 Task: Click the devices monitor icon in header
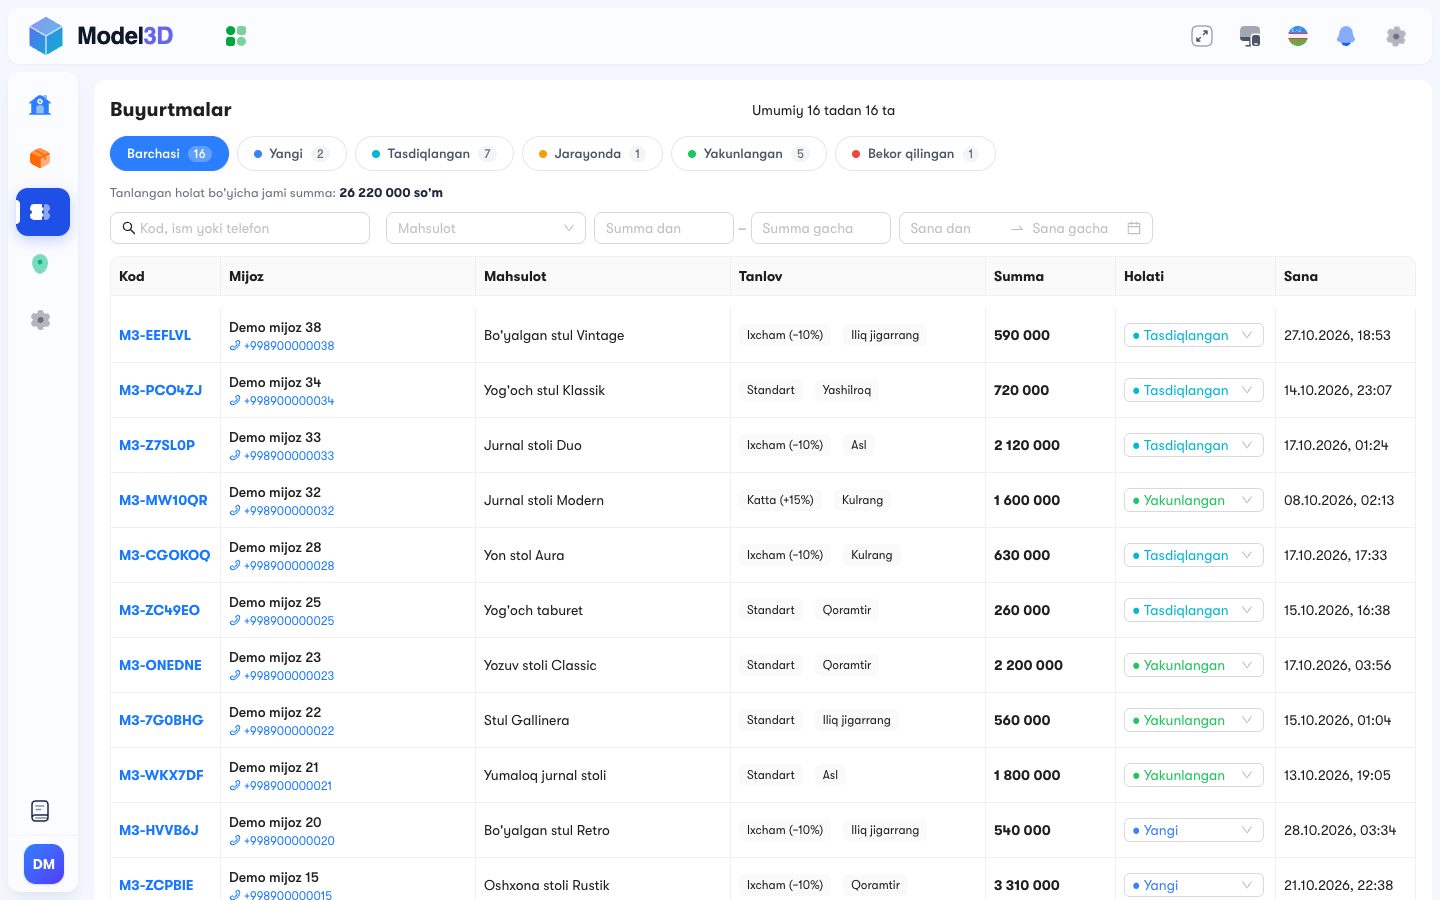tap(1250, 36)
